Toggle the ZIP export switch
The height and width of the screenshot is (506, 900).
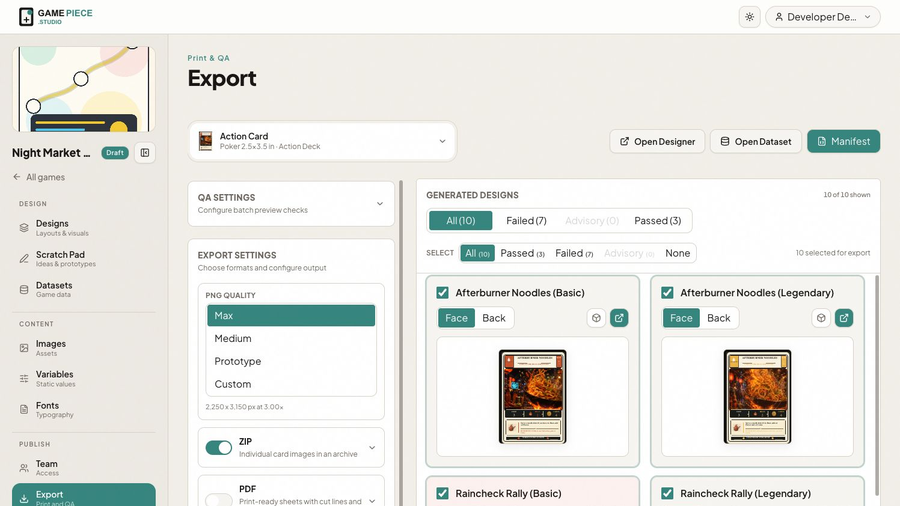219,447
